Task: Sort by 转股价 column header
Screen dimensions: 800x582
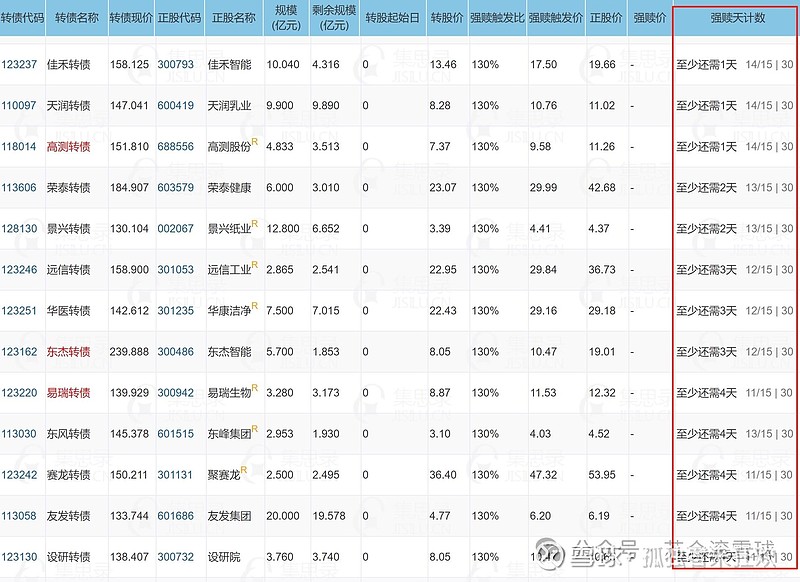Action: point(446,18)
